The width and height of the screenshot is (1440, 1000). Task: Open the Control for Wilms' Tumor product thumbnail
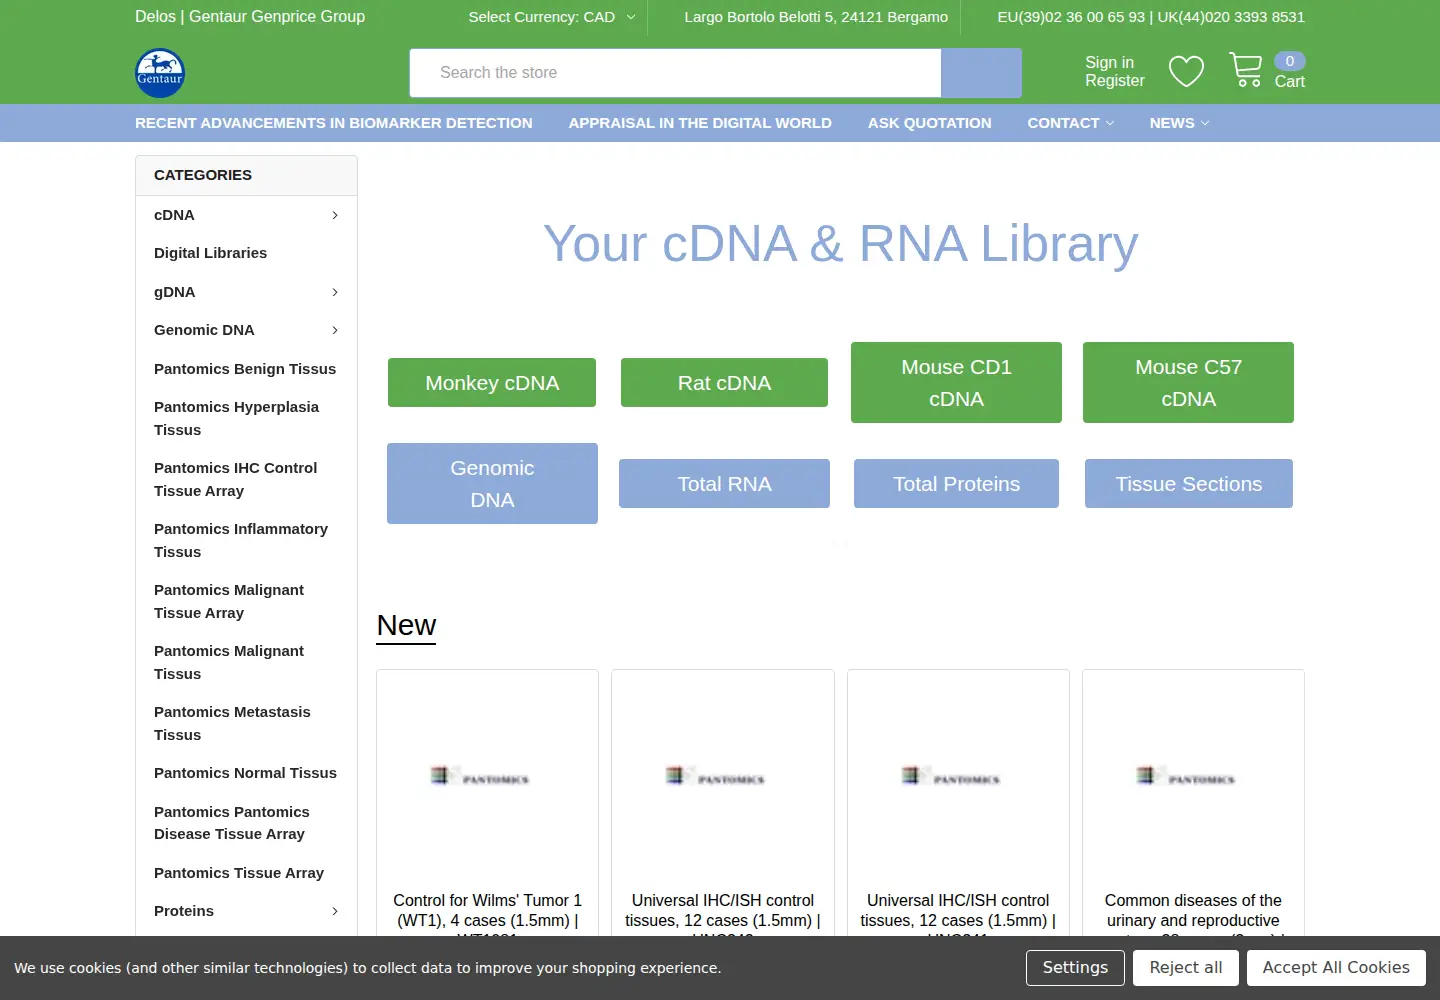click(x=487, y=776)
